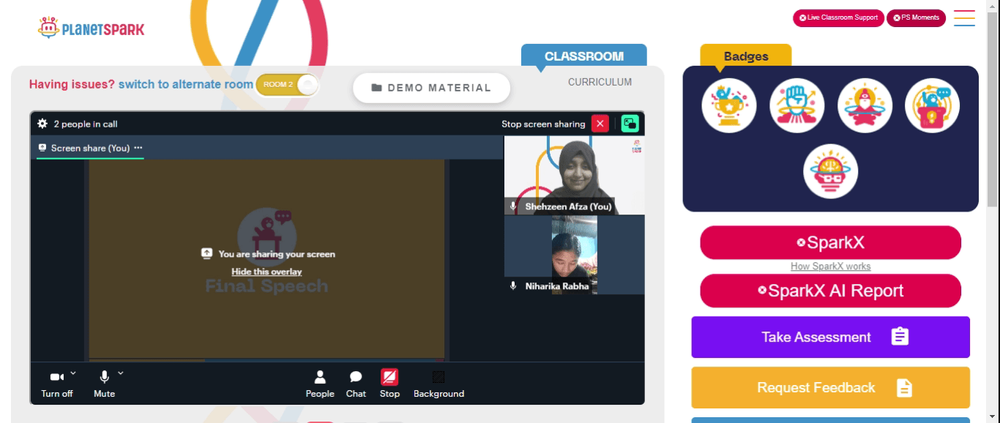Click the "Stop screen sharing" label

(x=543, y=124)
